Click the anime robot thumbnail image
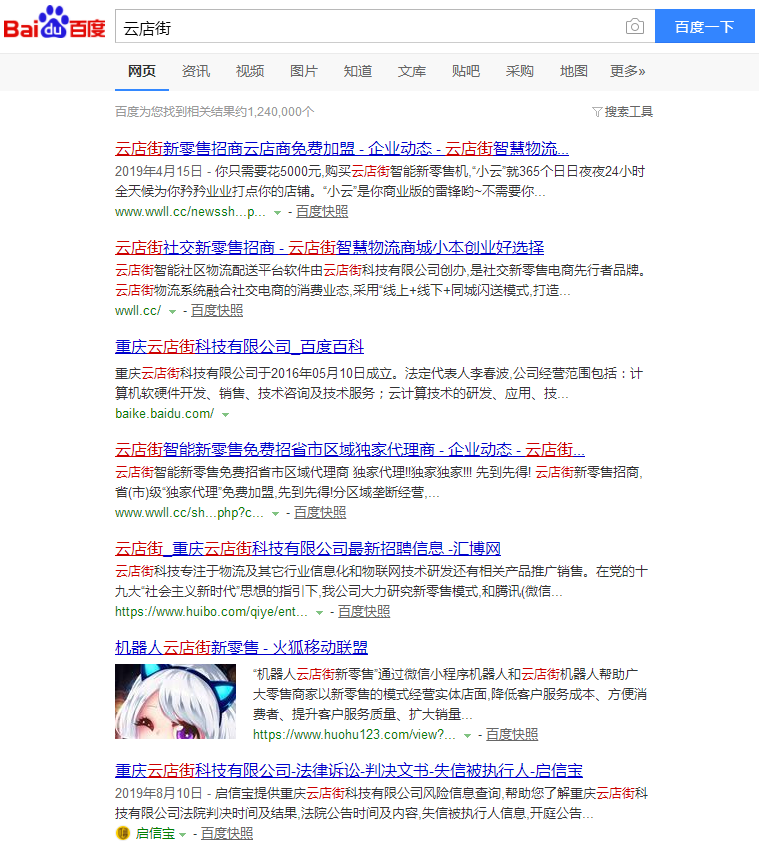Viewport: 759px width, 852px height. pos(175,702)
